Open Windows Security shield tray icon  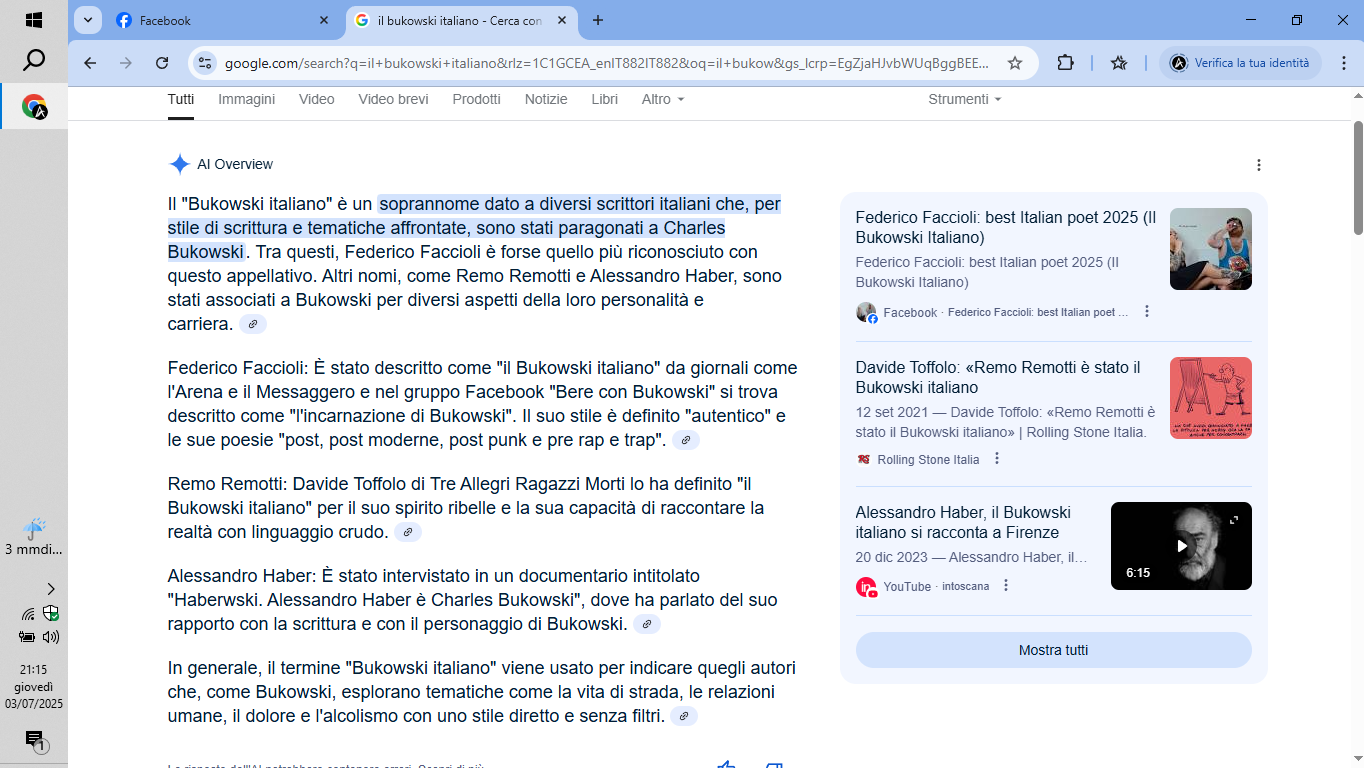coord(50,613)
